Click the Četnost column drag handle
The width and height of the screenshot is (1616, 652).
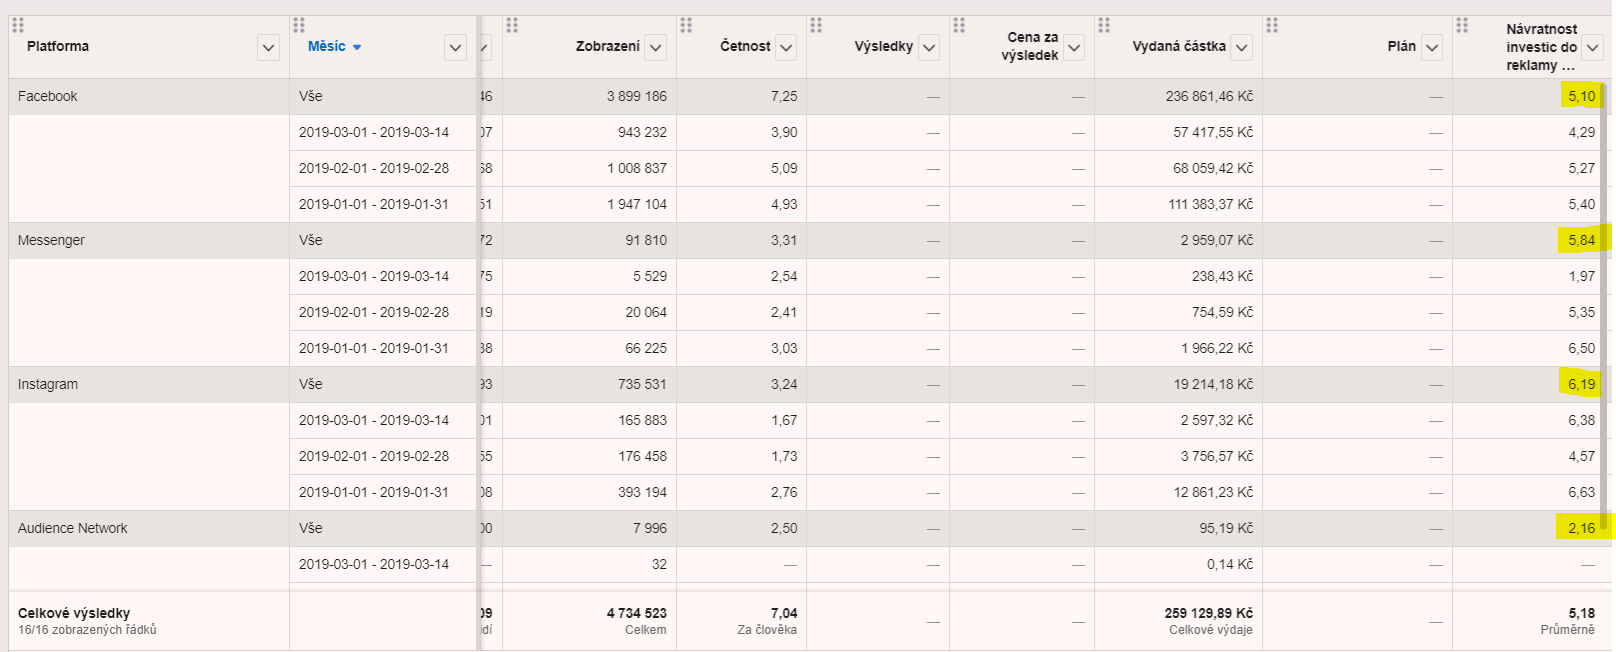coord(686,25)
